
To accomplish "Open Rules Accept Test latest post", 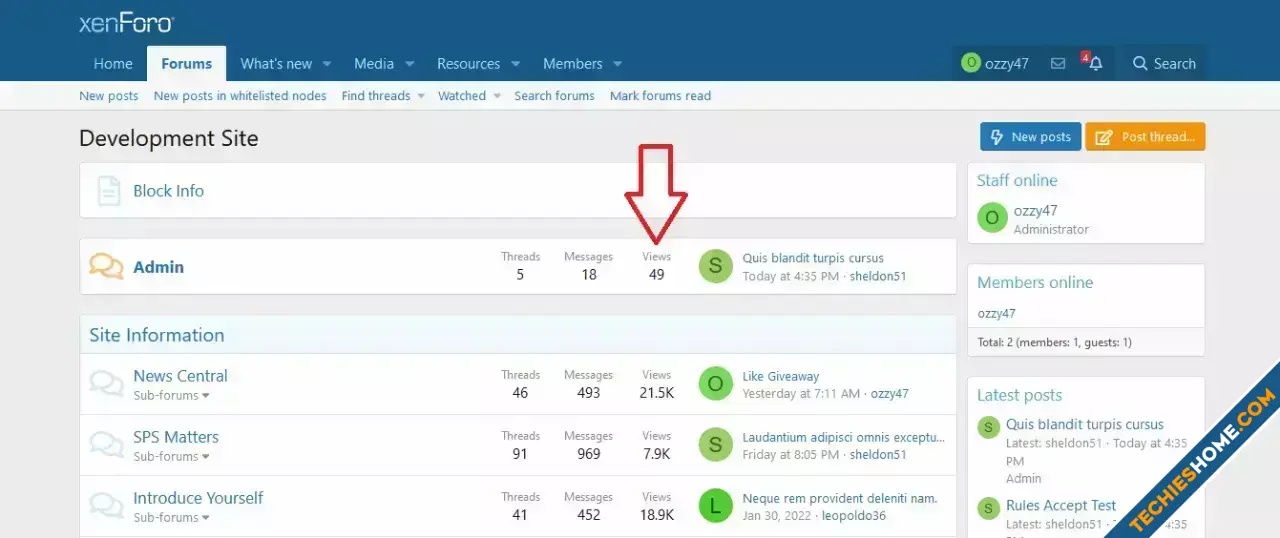I will 1061,506.
